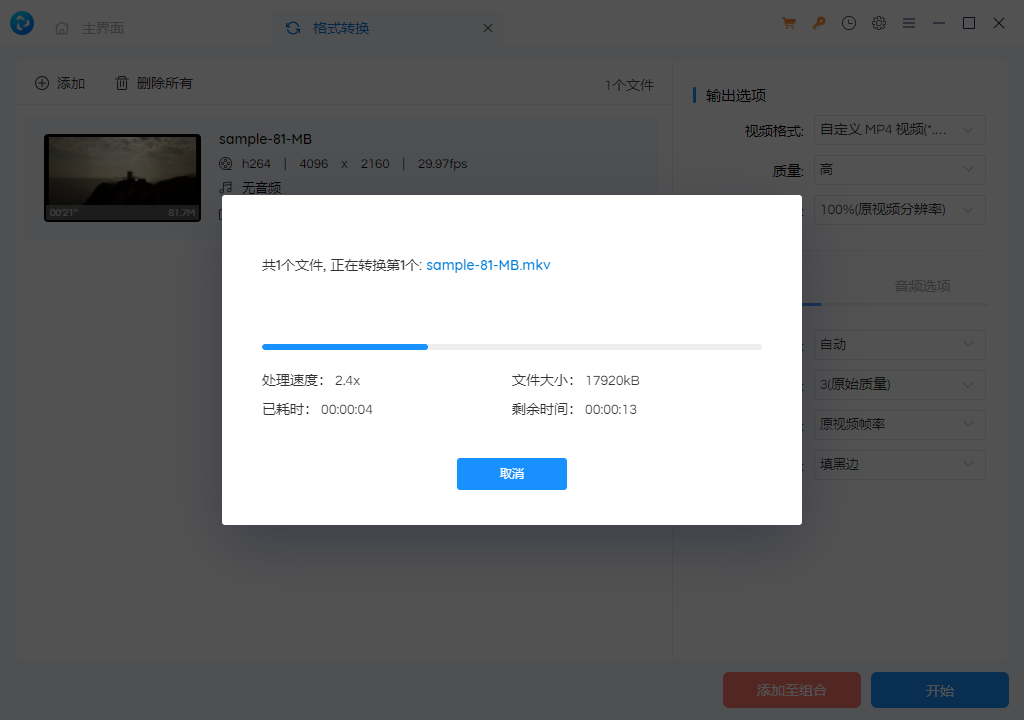The image size is (1024, 720).
Task: Open the settings gear icon
Action: pos(878,22)
